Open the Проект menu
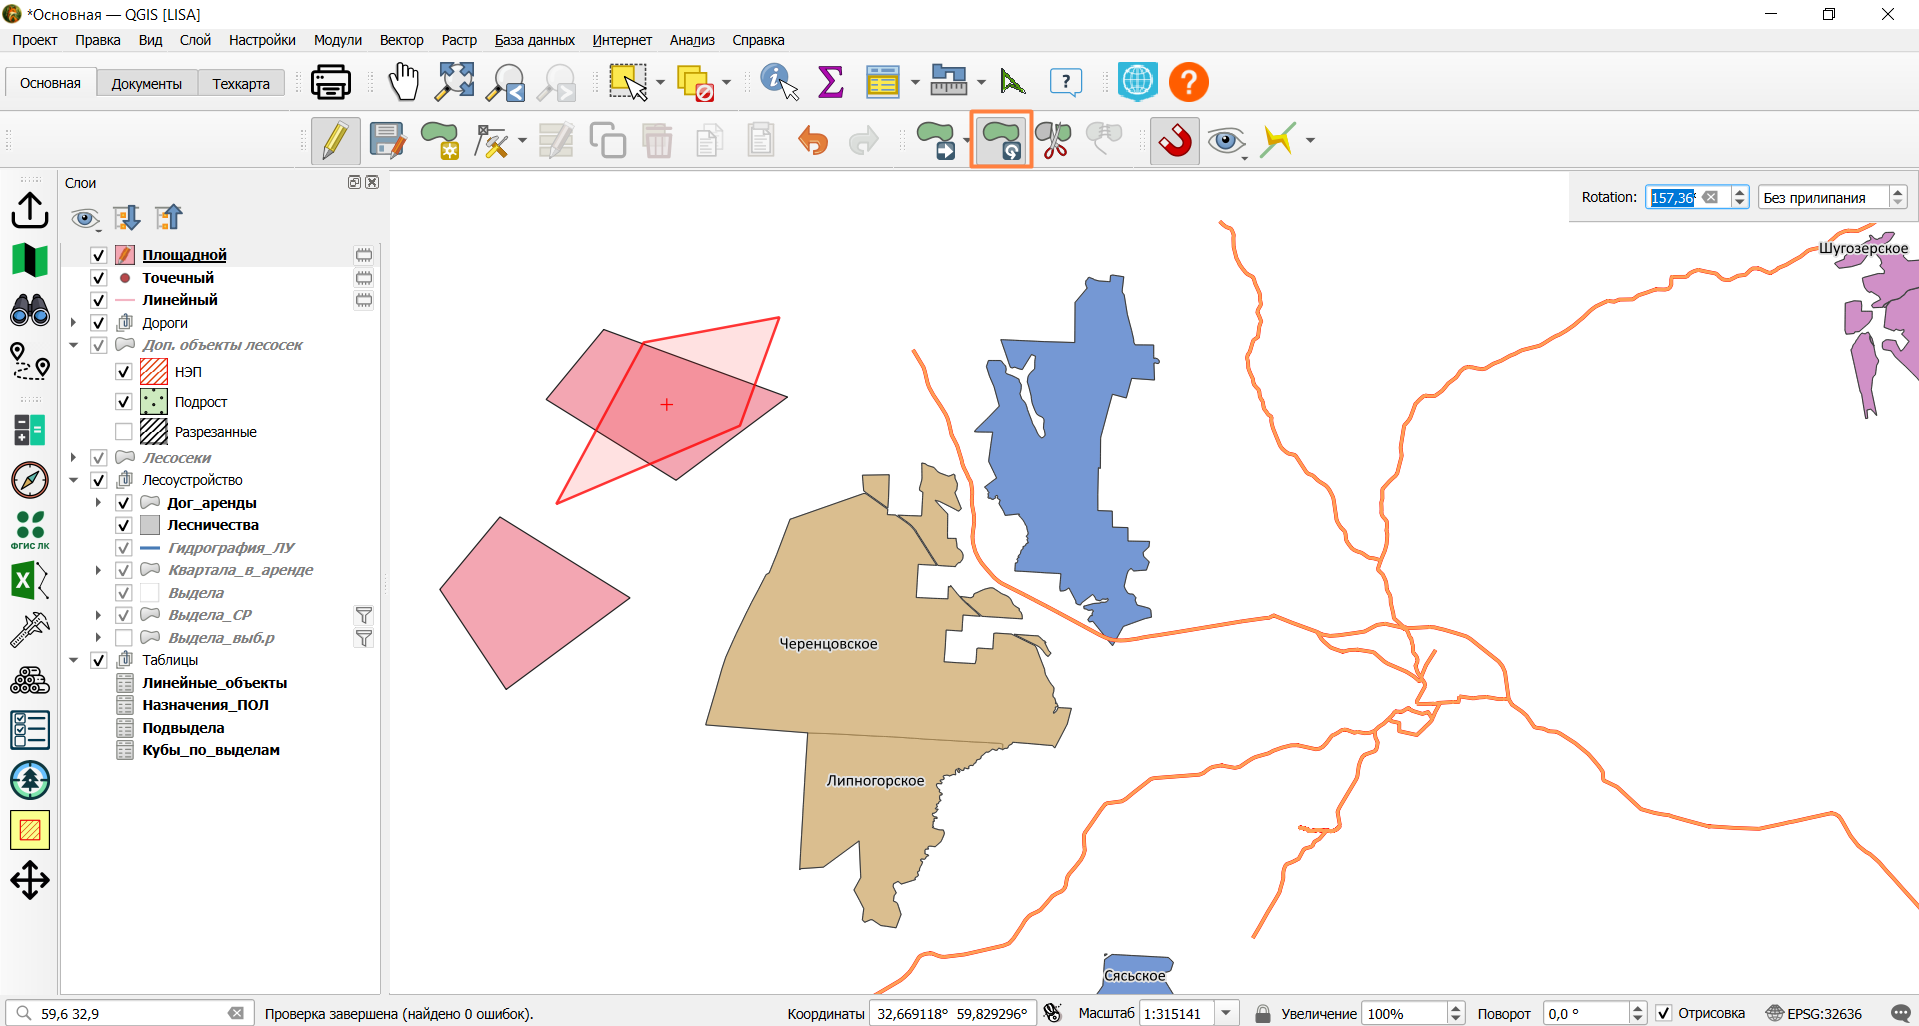 click(35, 40)
